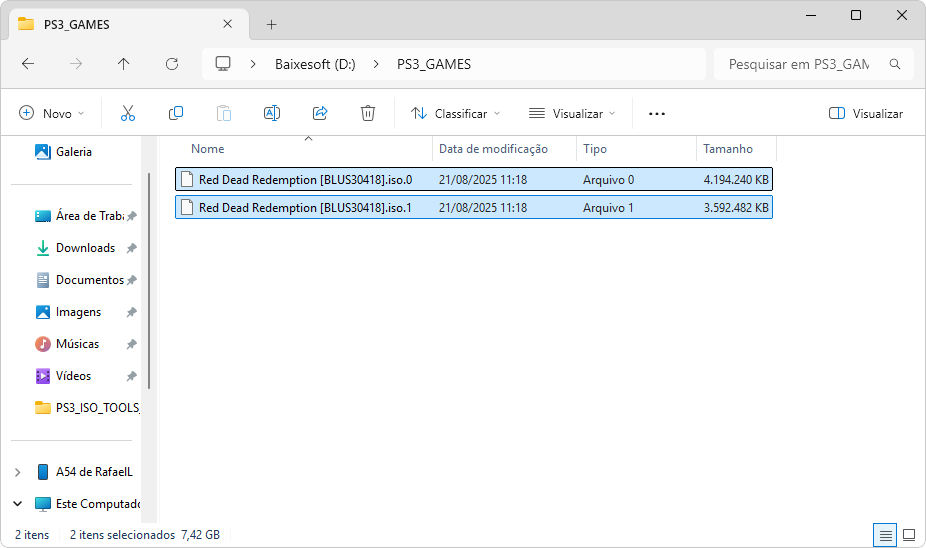The height and width of the screenshot is (548, 926).
Task: Sort by the Tamanho column header
Action: coord(728,149)
